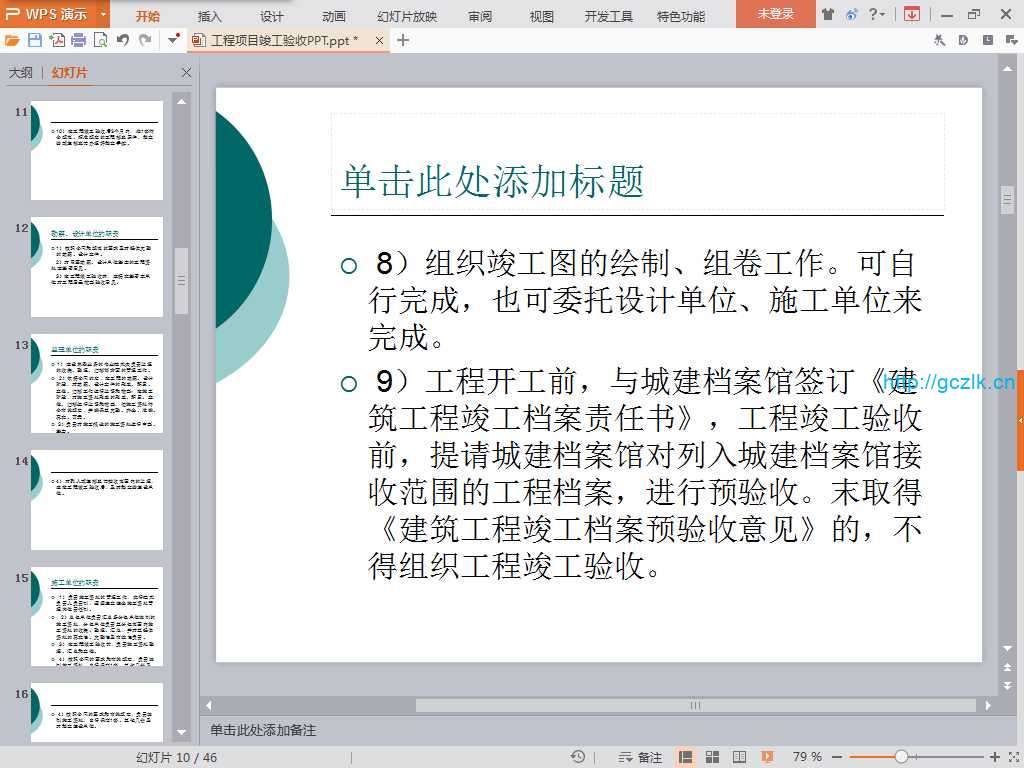The width and height of the screenshot is (1024, 768).
Task: Export to PDF using the toolbar icon
Action: pos(57,40)
